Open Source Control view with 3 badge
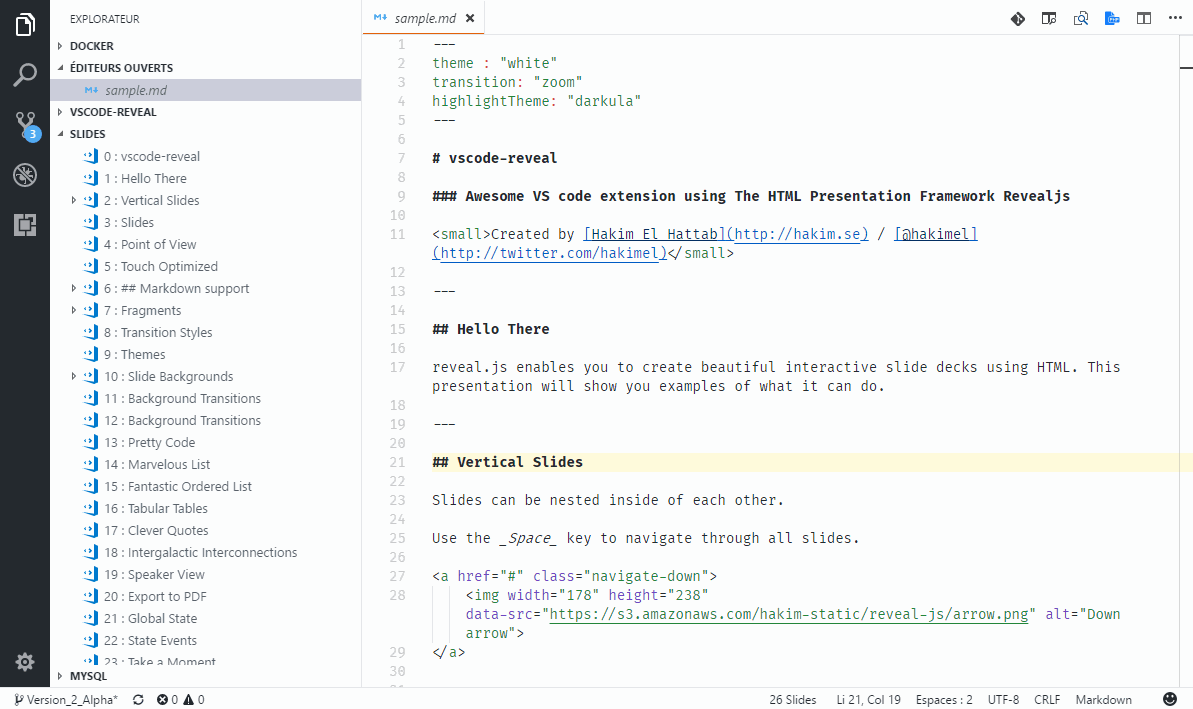This screenshot has width=1193, height=709. [x=25, y=126]
